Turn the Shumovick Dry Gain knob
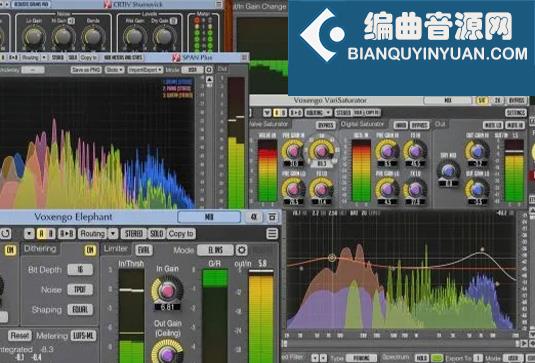Viewport: 535px width, 363px height. [163, 37]
